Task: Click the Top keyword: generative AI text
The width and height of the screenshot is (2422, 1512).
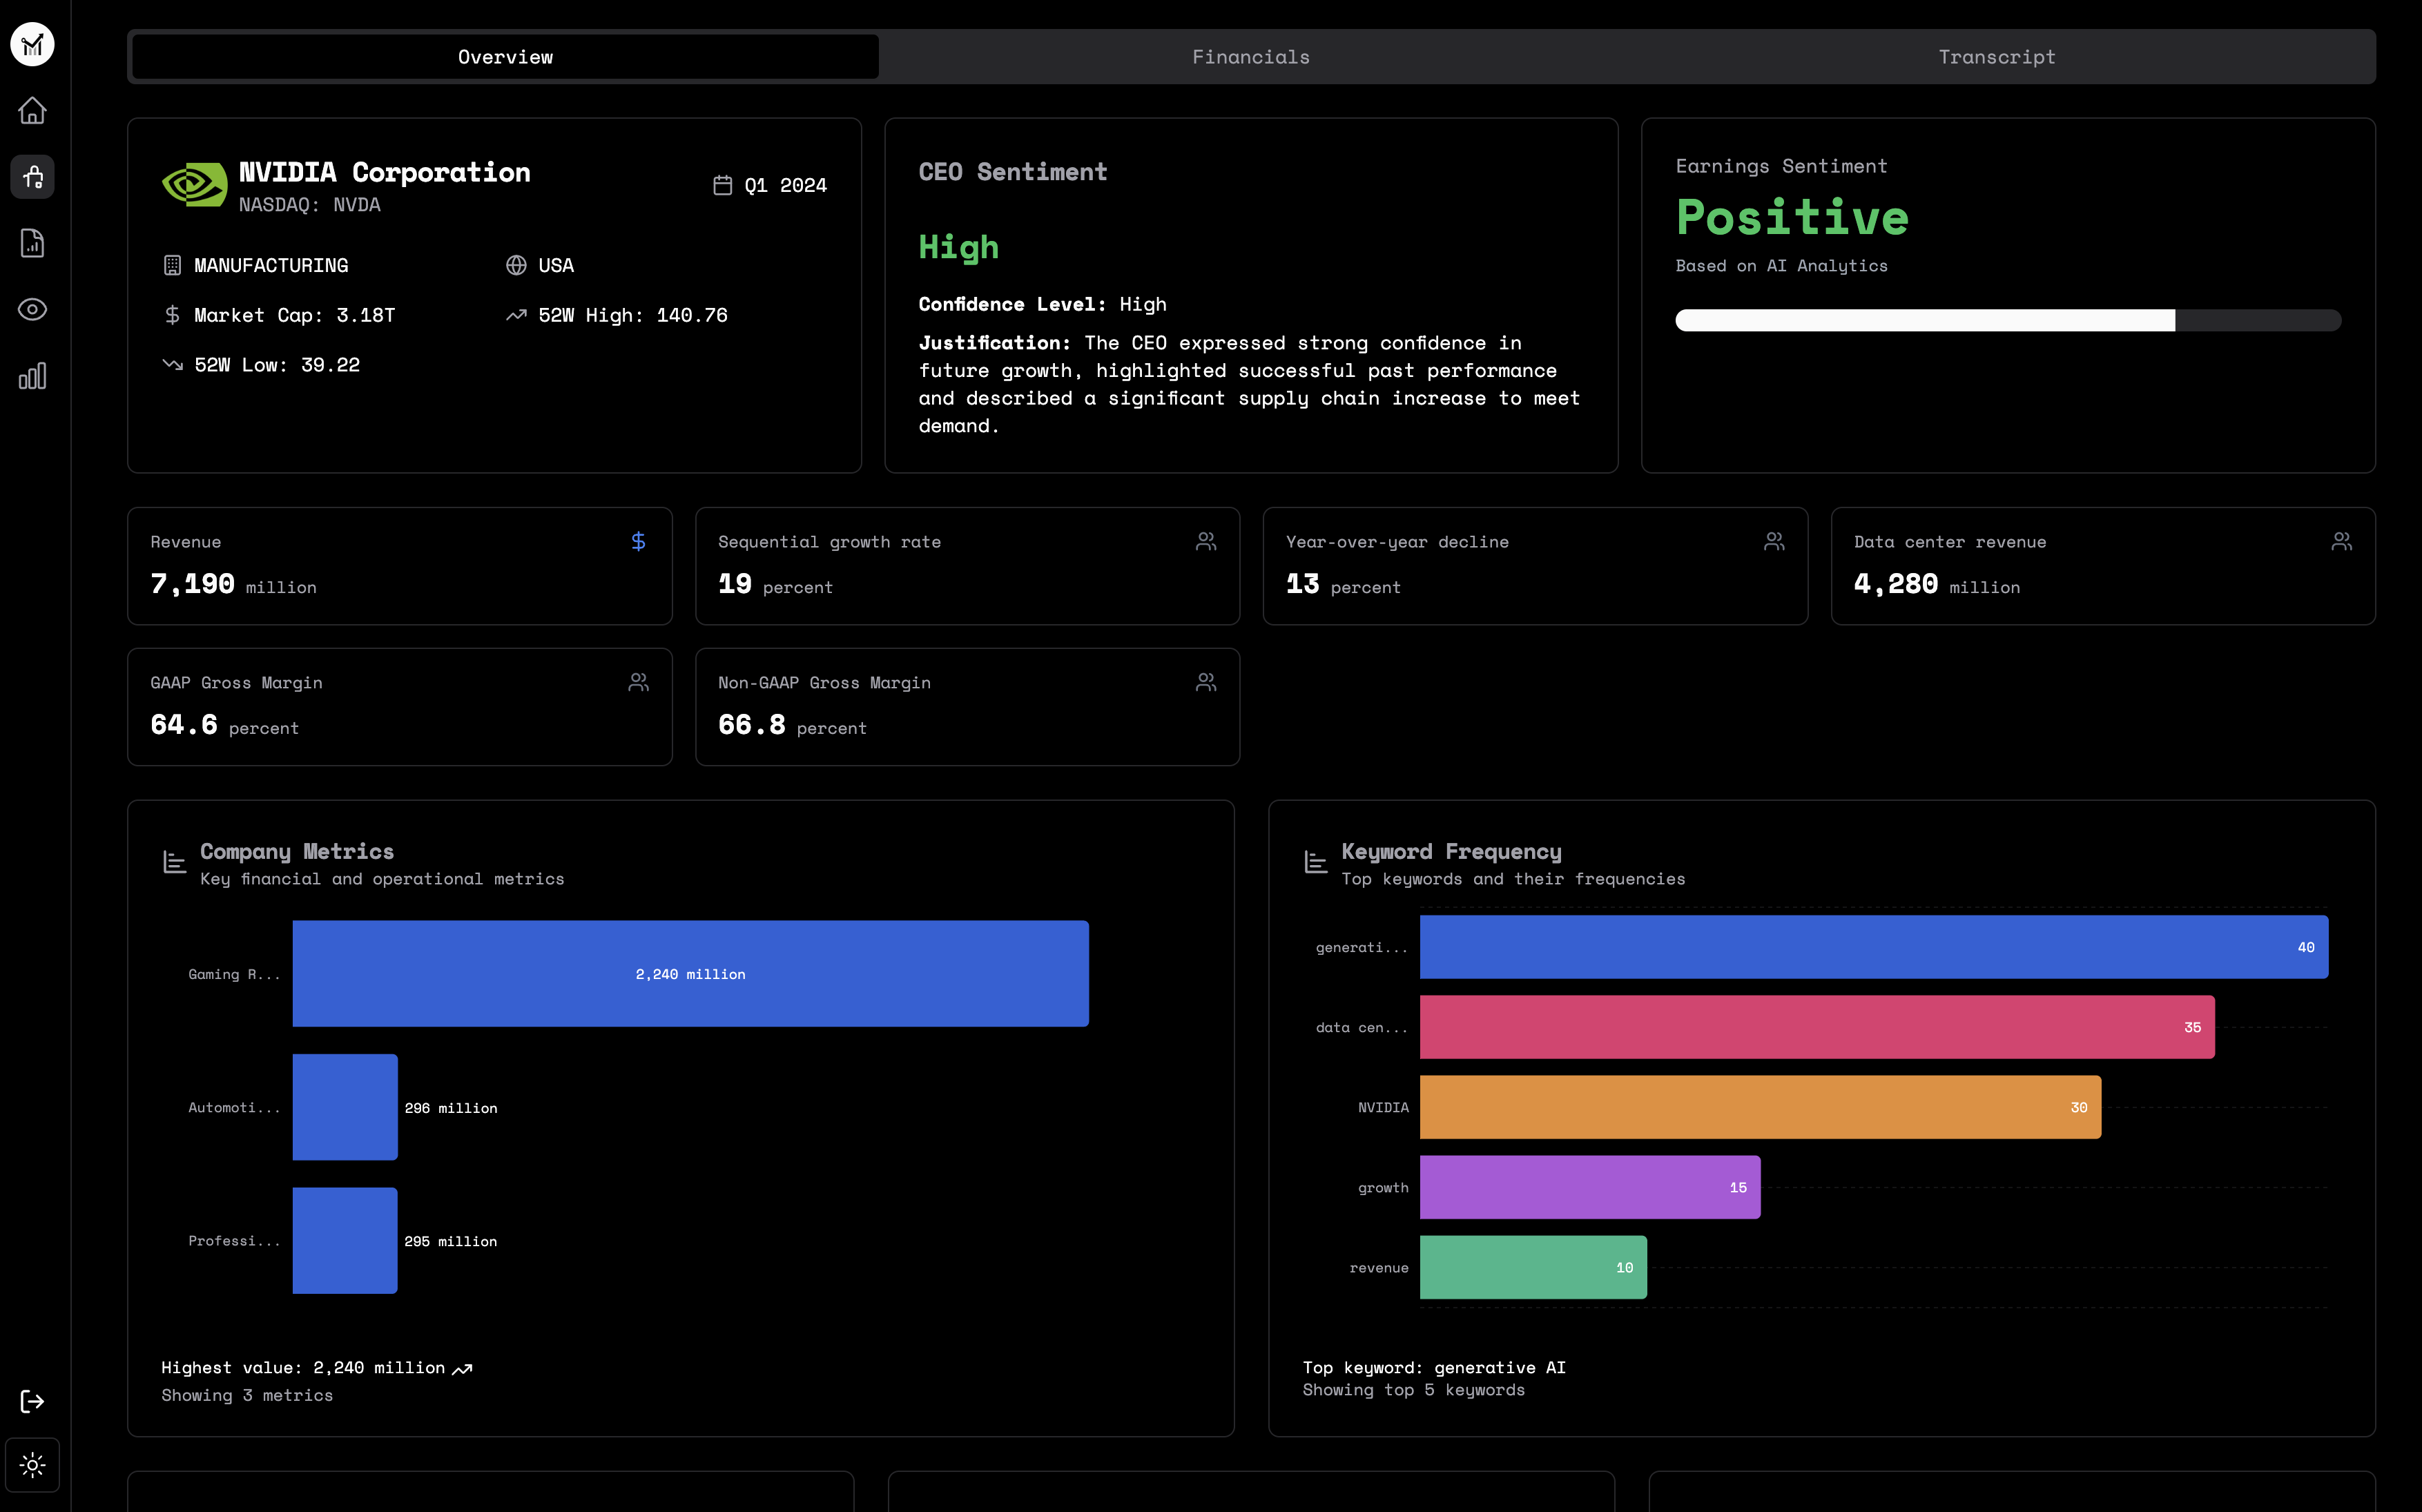Action: (1434, 1367)
